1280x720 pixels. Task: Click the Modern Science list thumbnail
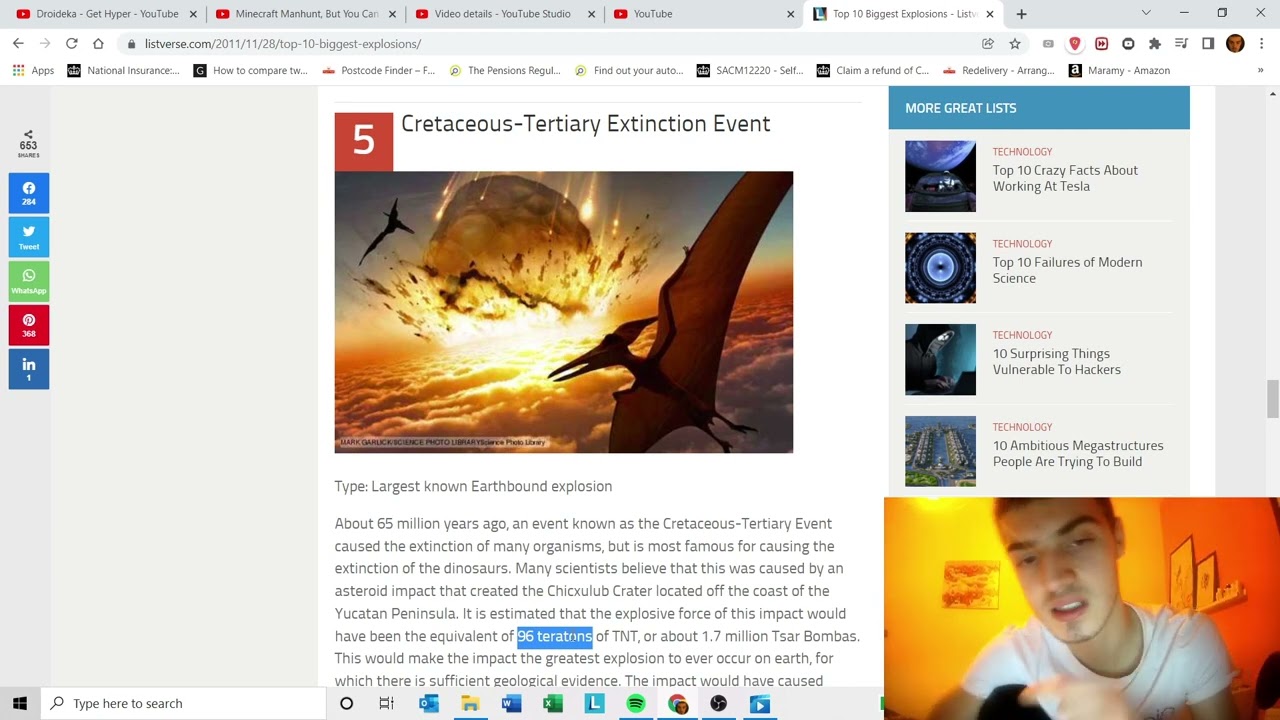(940, 268)
